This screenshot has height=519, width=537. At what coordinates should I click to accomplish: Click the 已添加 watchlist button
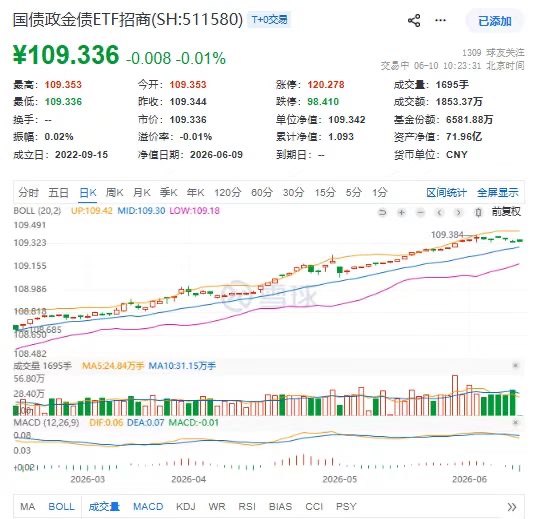coord(495,21)
